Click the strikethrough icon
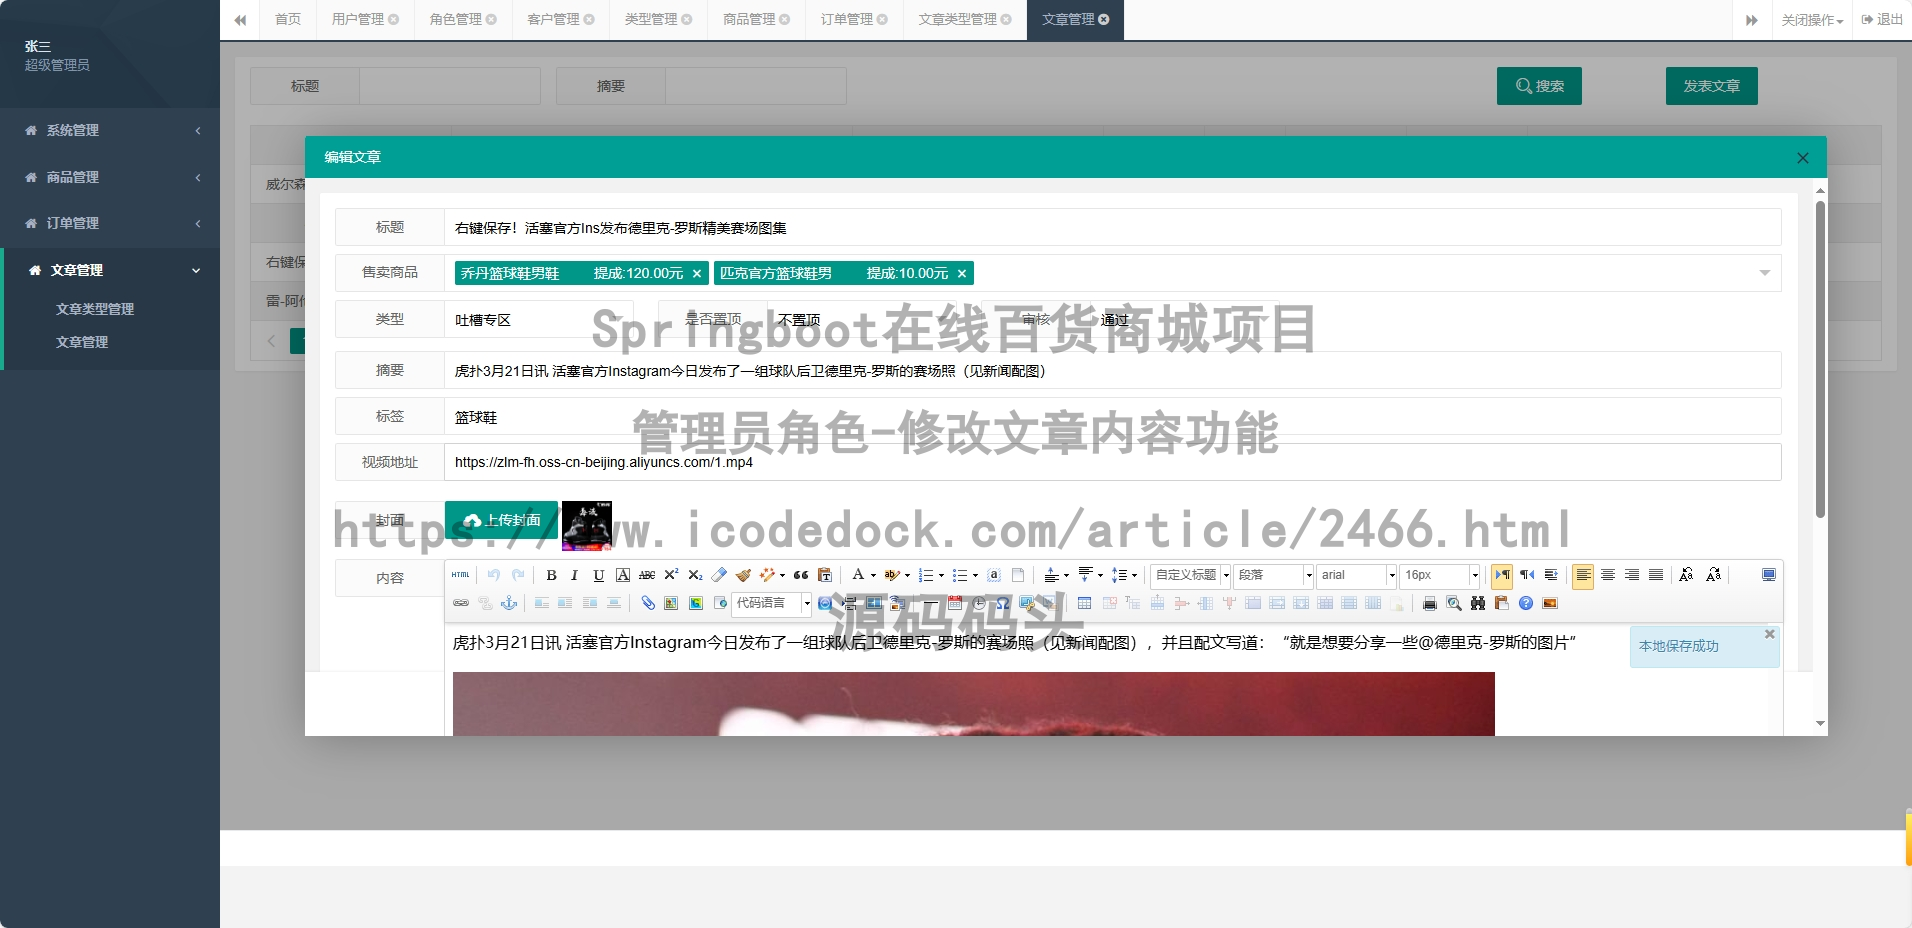 647,575
